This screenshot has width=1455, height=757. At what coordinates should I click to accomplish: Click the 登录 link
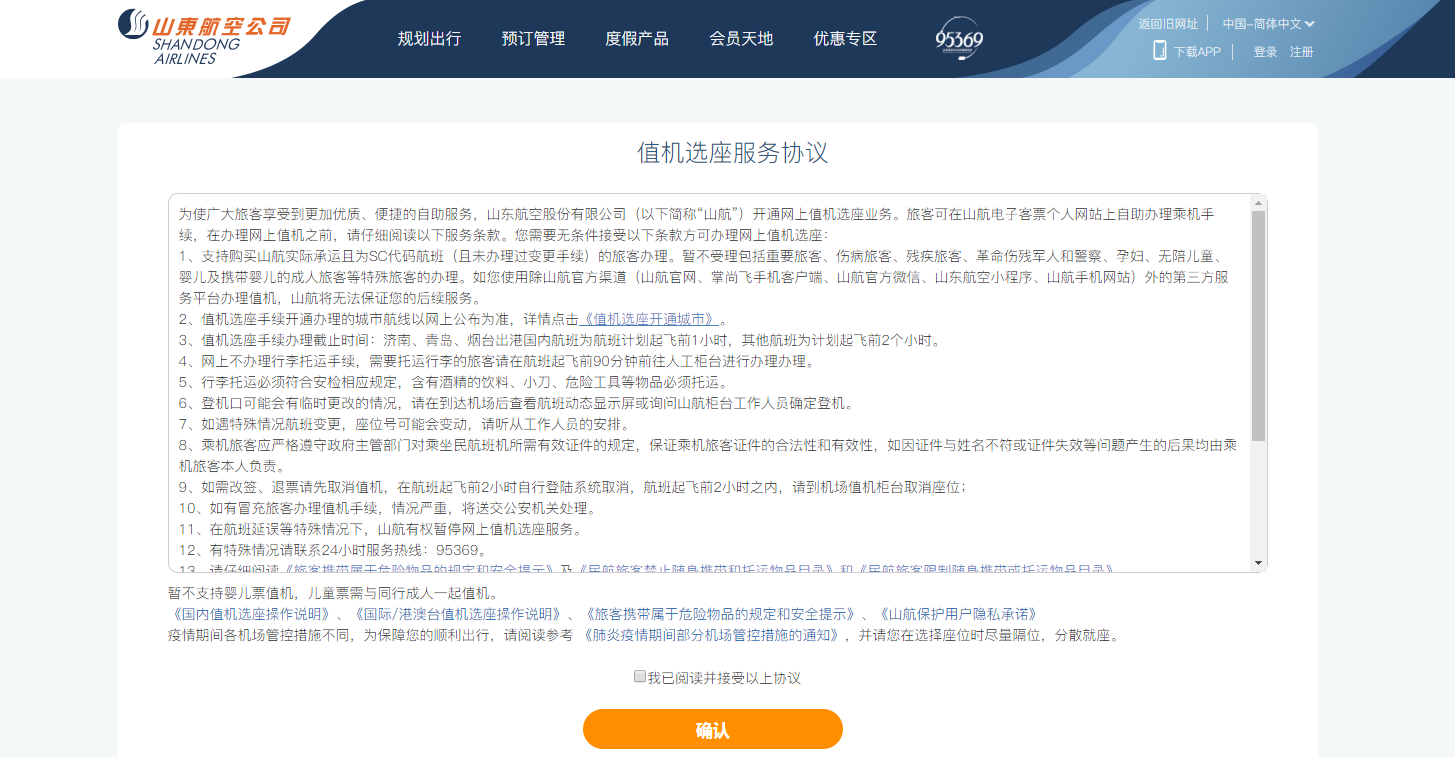click(x=1266, y=52)
